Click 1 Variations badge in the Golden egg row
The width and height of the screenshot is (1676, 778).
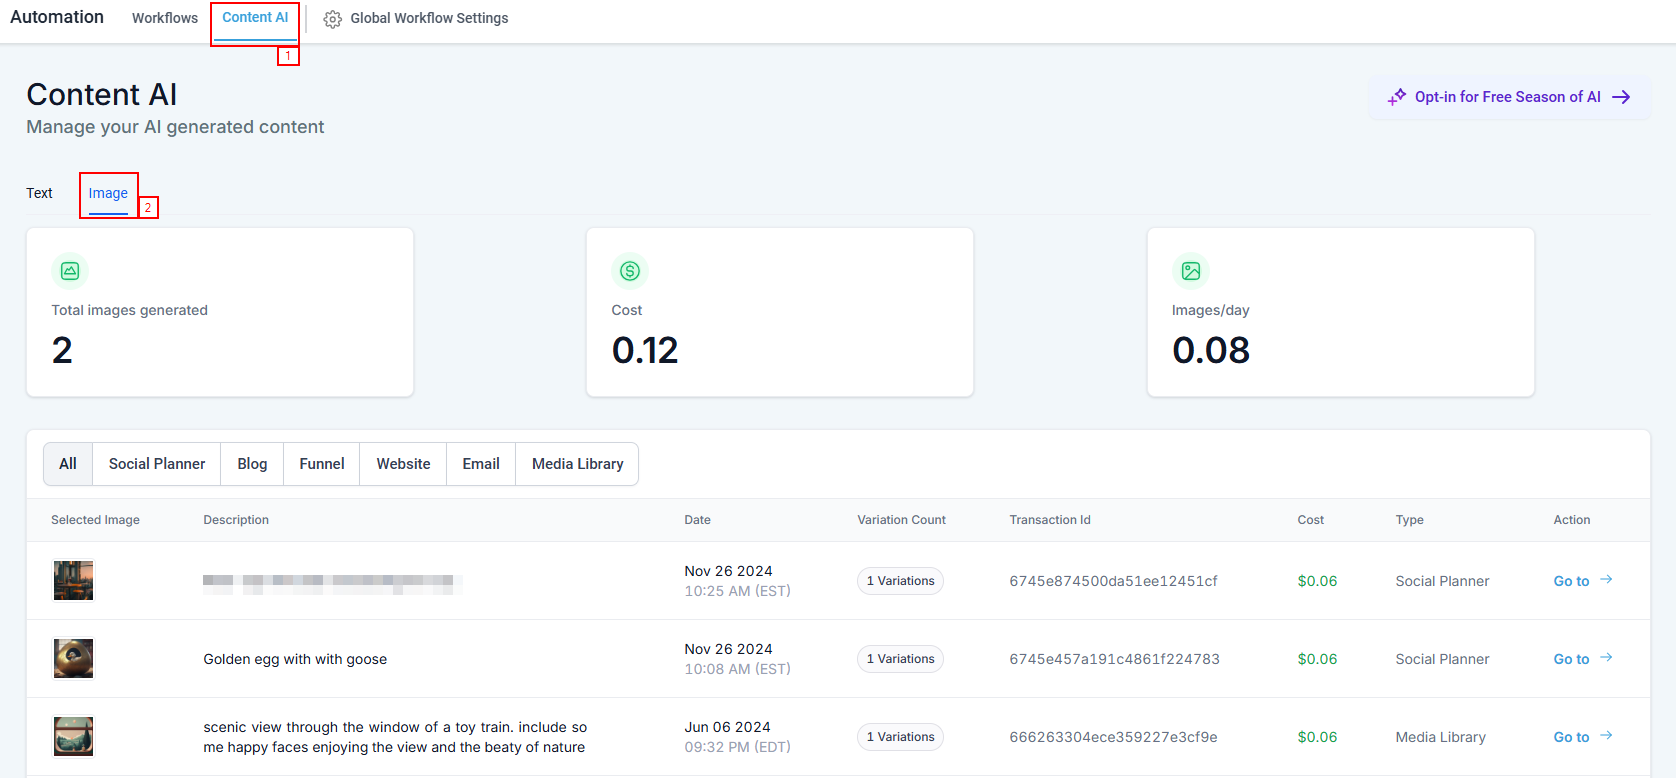(x=900, y=659)
